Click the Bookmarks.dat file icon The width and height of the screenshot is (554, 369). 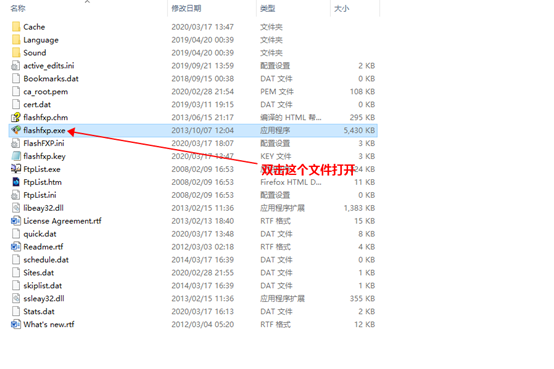pyautogui.click(x=16, y=78)
